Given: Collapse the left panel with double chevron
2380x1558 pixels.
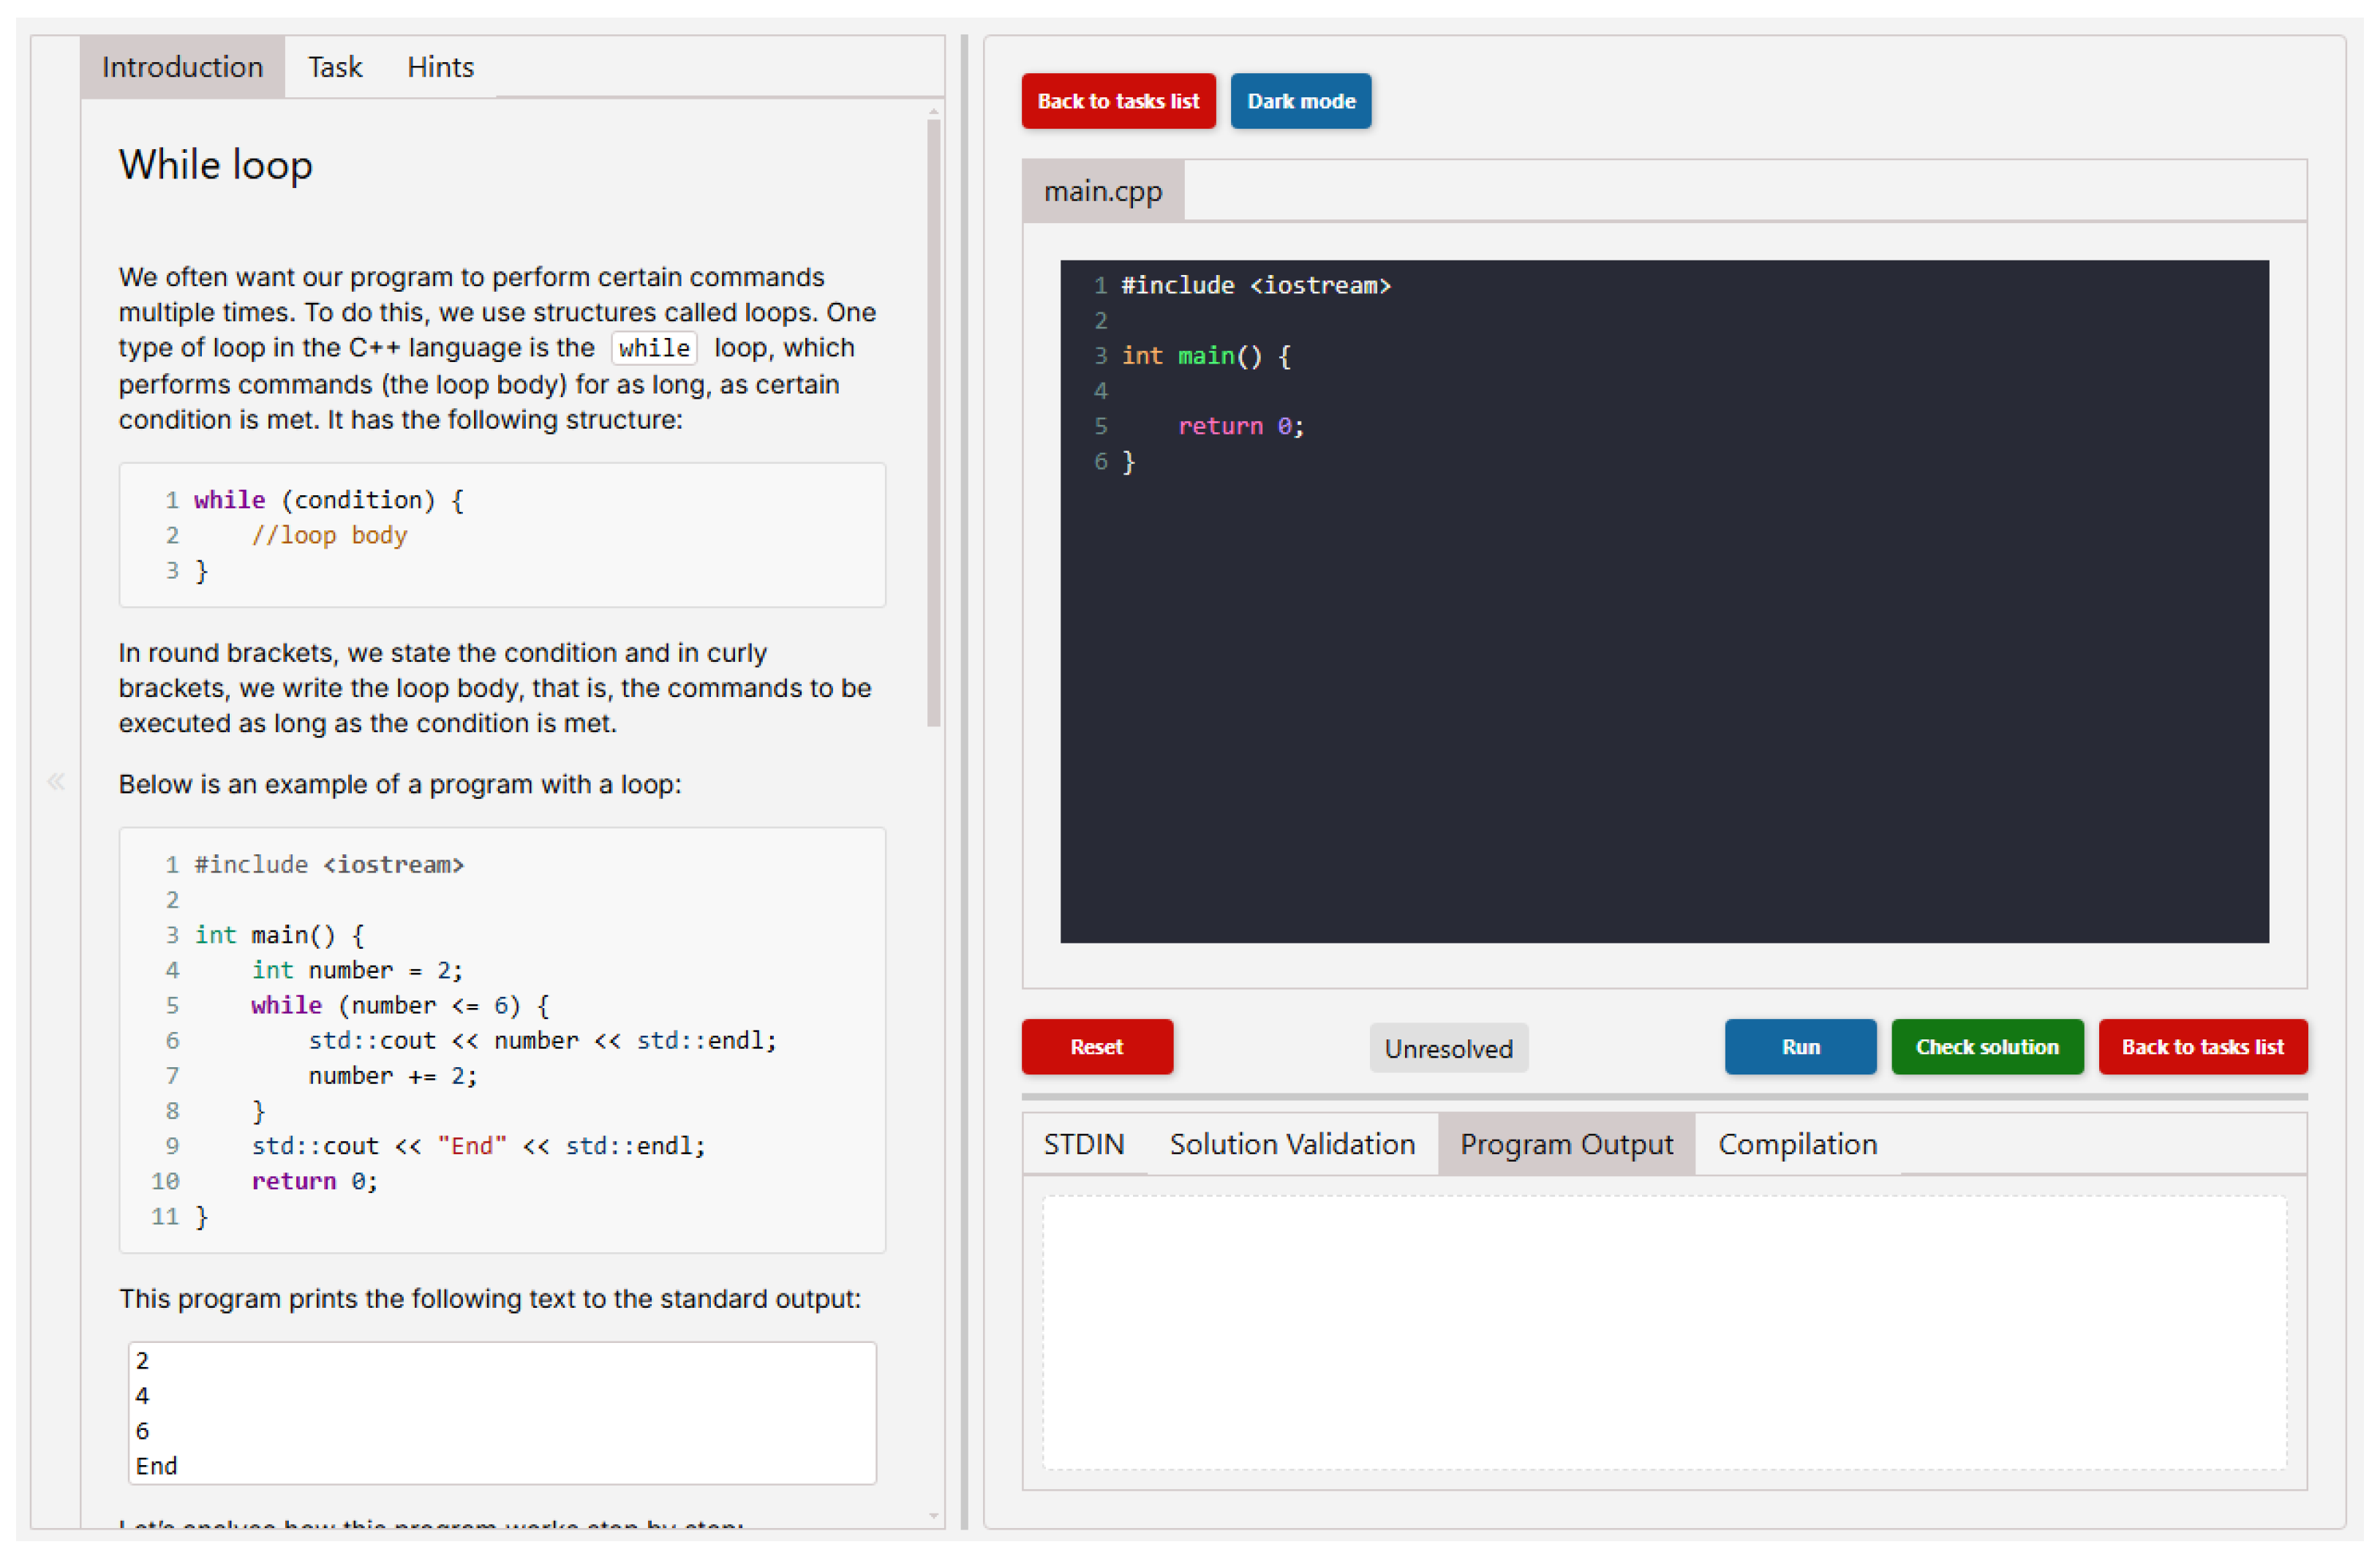Looking at the screenshot, I should point(56,782).
